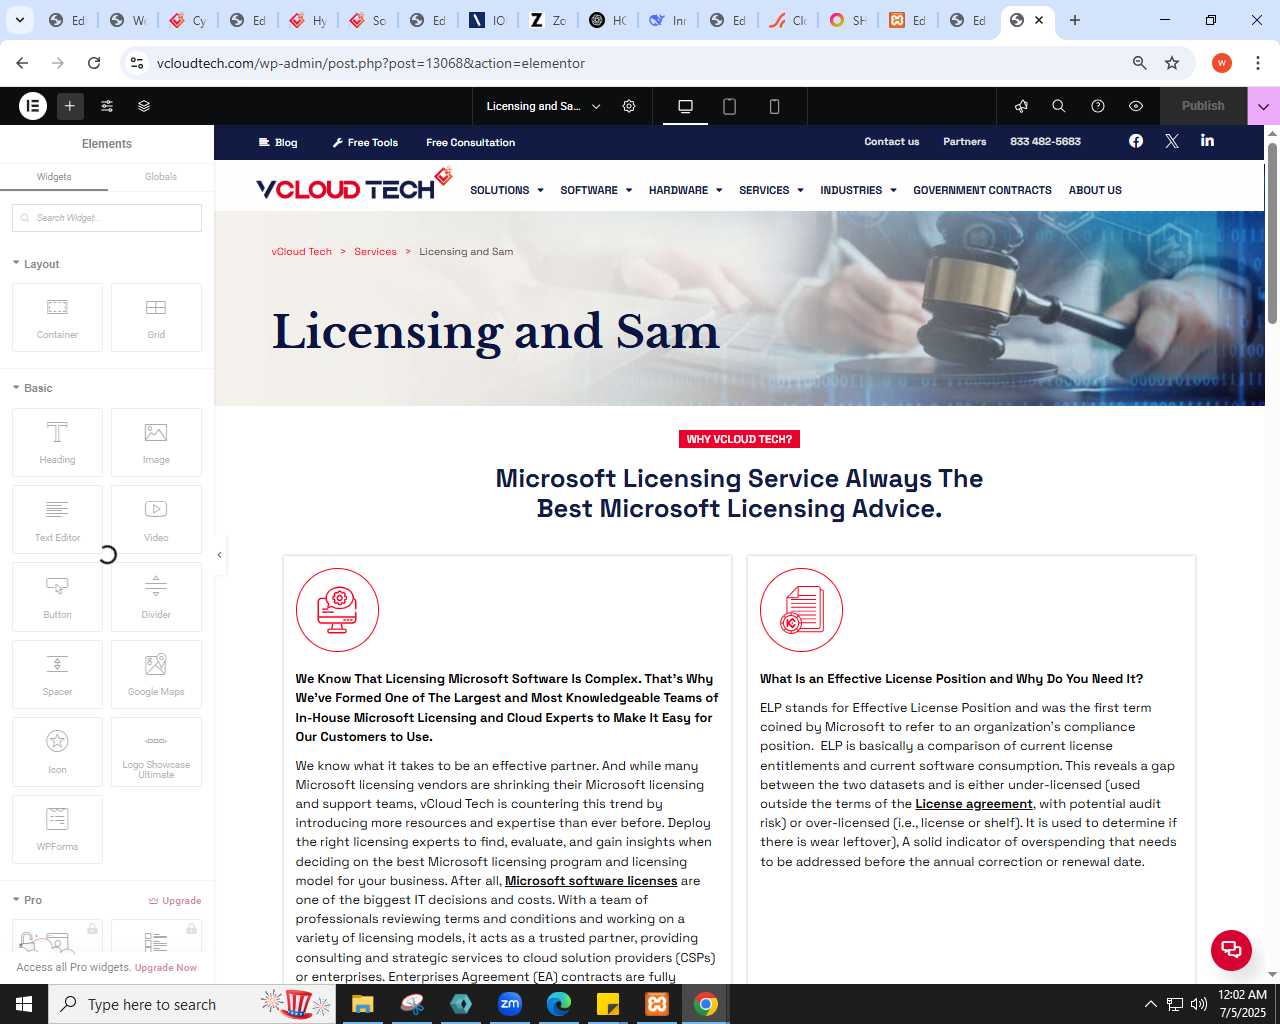Collapse the Layout section
The height and width of the screenshot is (1024, 1280).
(x=36, y=264)
